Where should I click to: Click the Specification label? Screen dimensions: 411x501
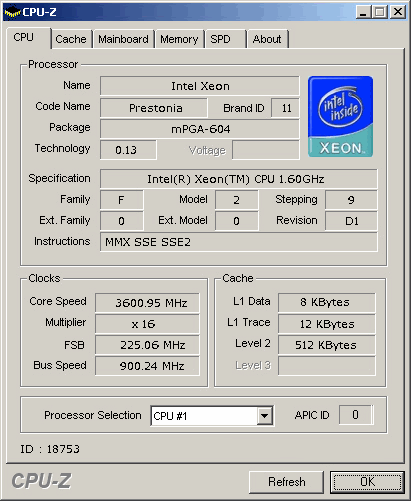(x=59, y=178)
